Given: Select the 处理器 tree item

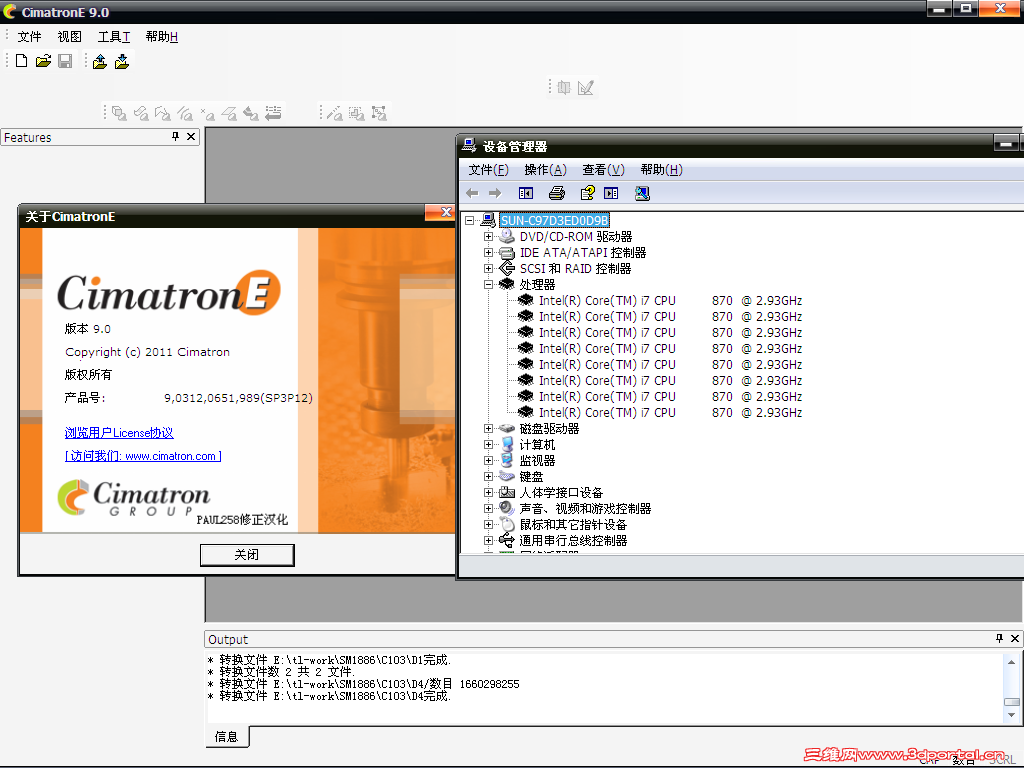Looking at the screenshot, I should (537, 284).
